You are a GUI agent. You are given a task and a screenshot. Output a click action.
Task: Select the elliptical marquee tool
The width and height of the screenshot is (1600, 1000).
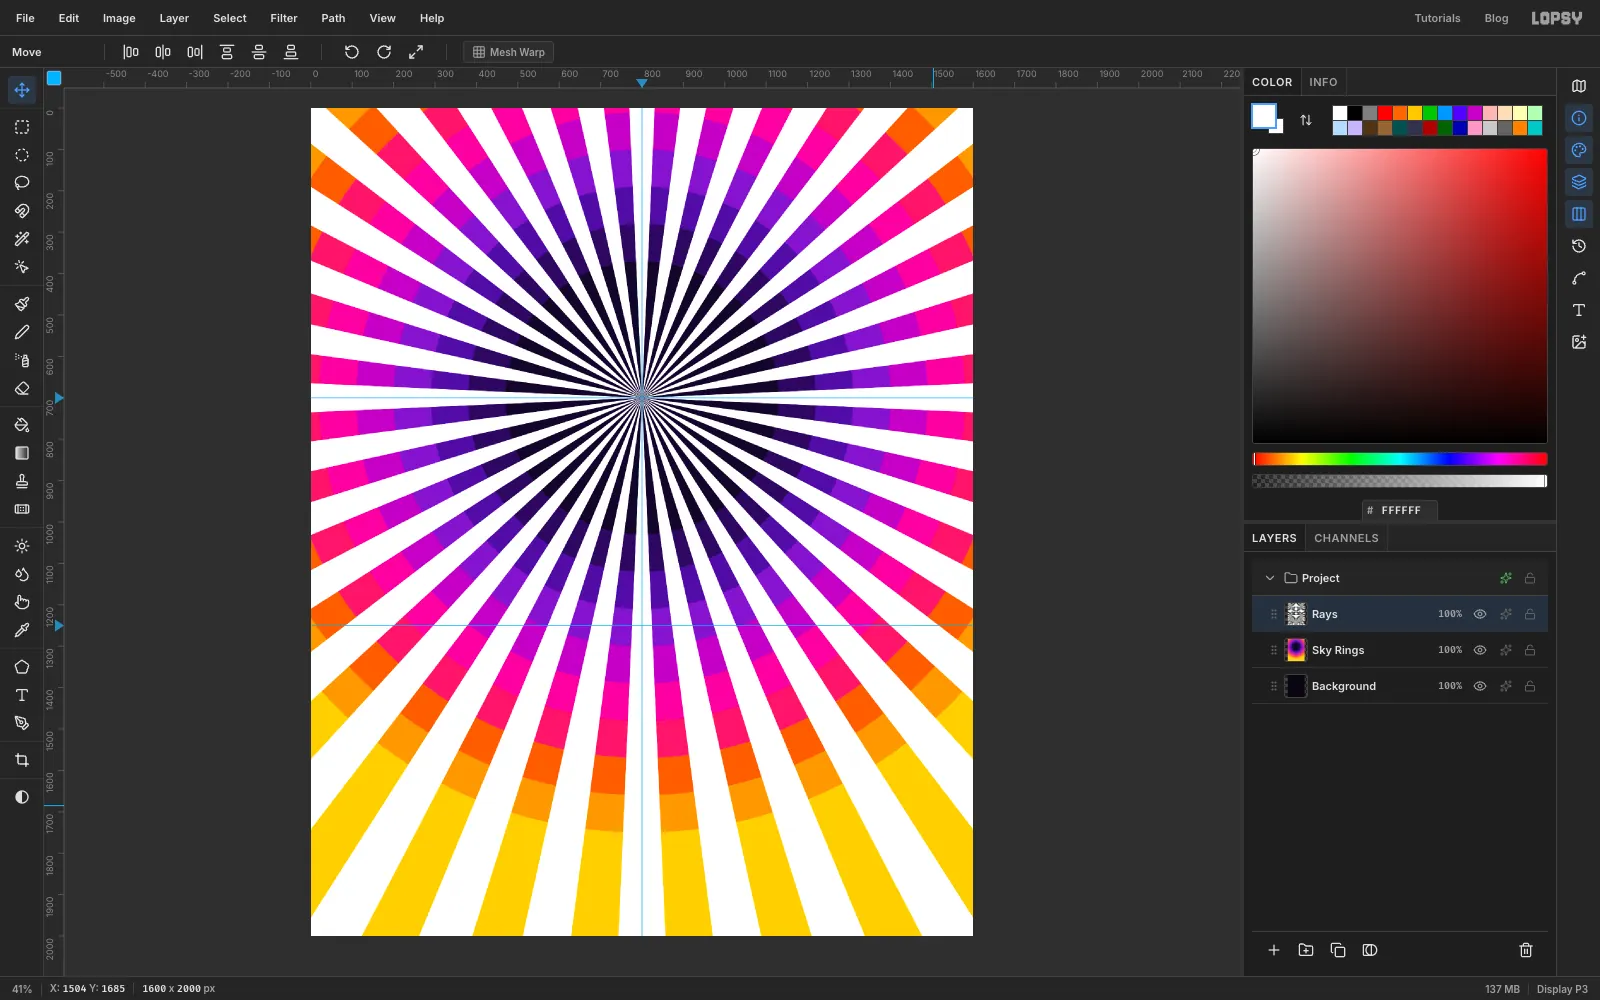(22, 155)
